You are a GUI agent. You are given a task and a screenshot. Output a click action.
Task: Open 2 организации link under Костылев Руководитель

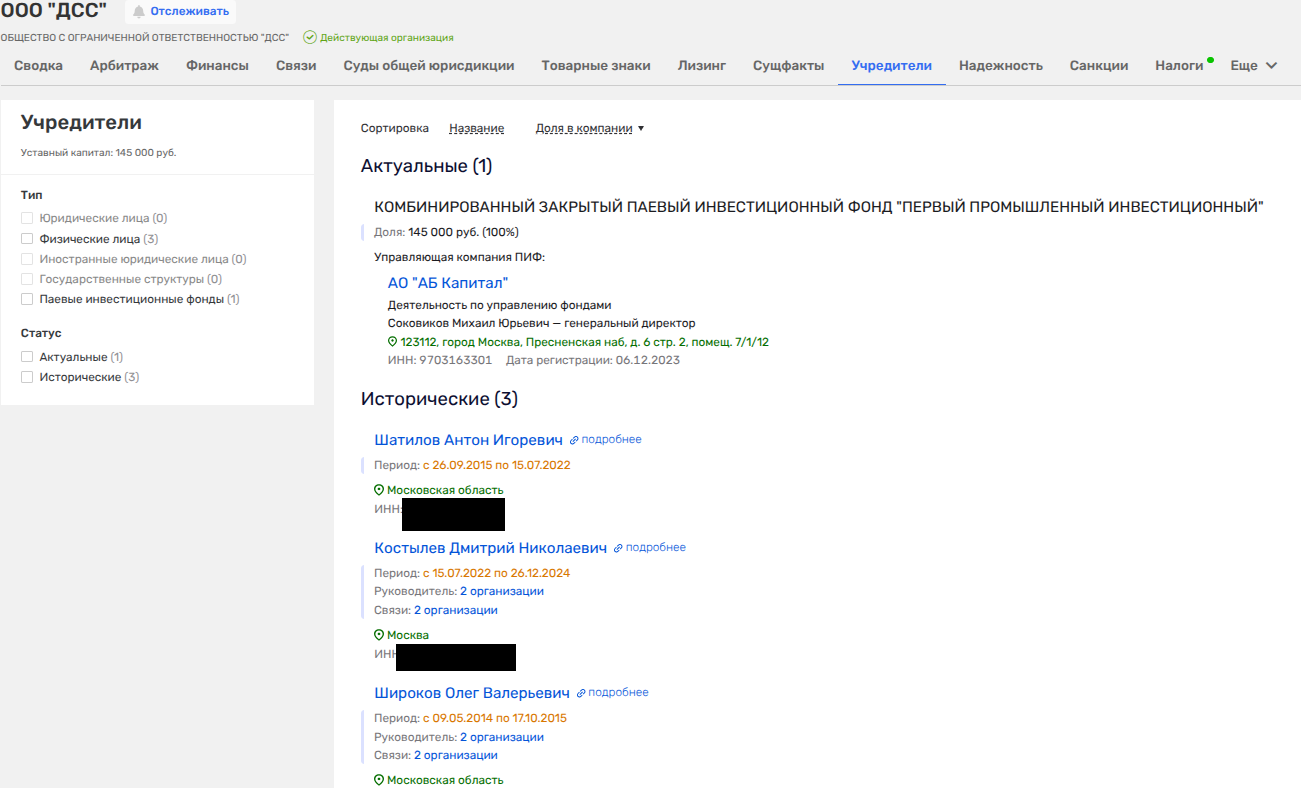501,591
